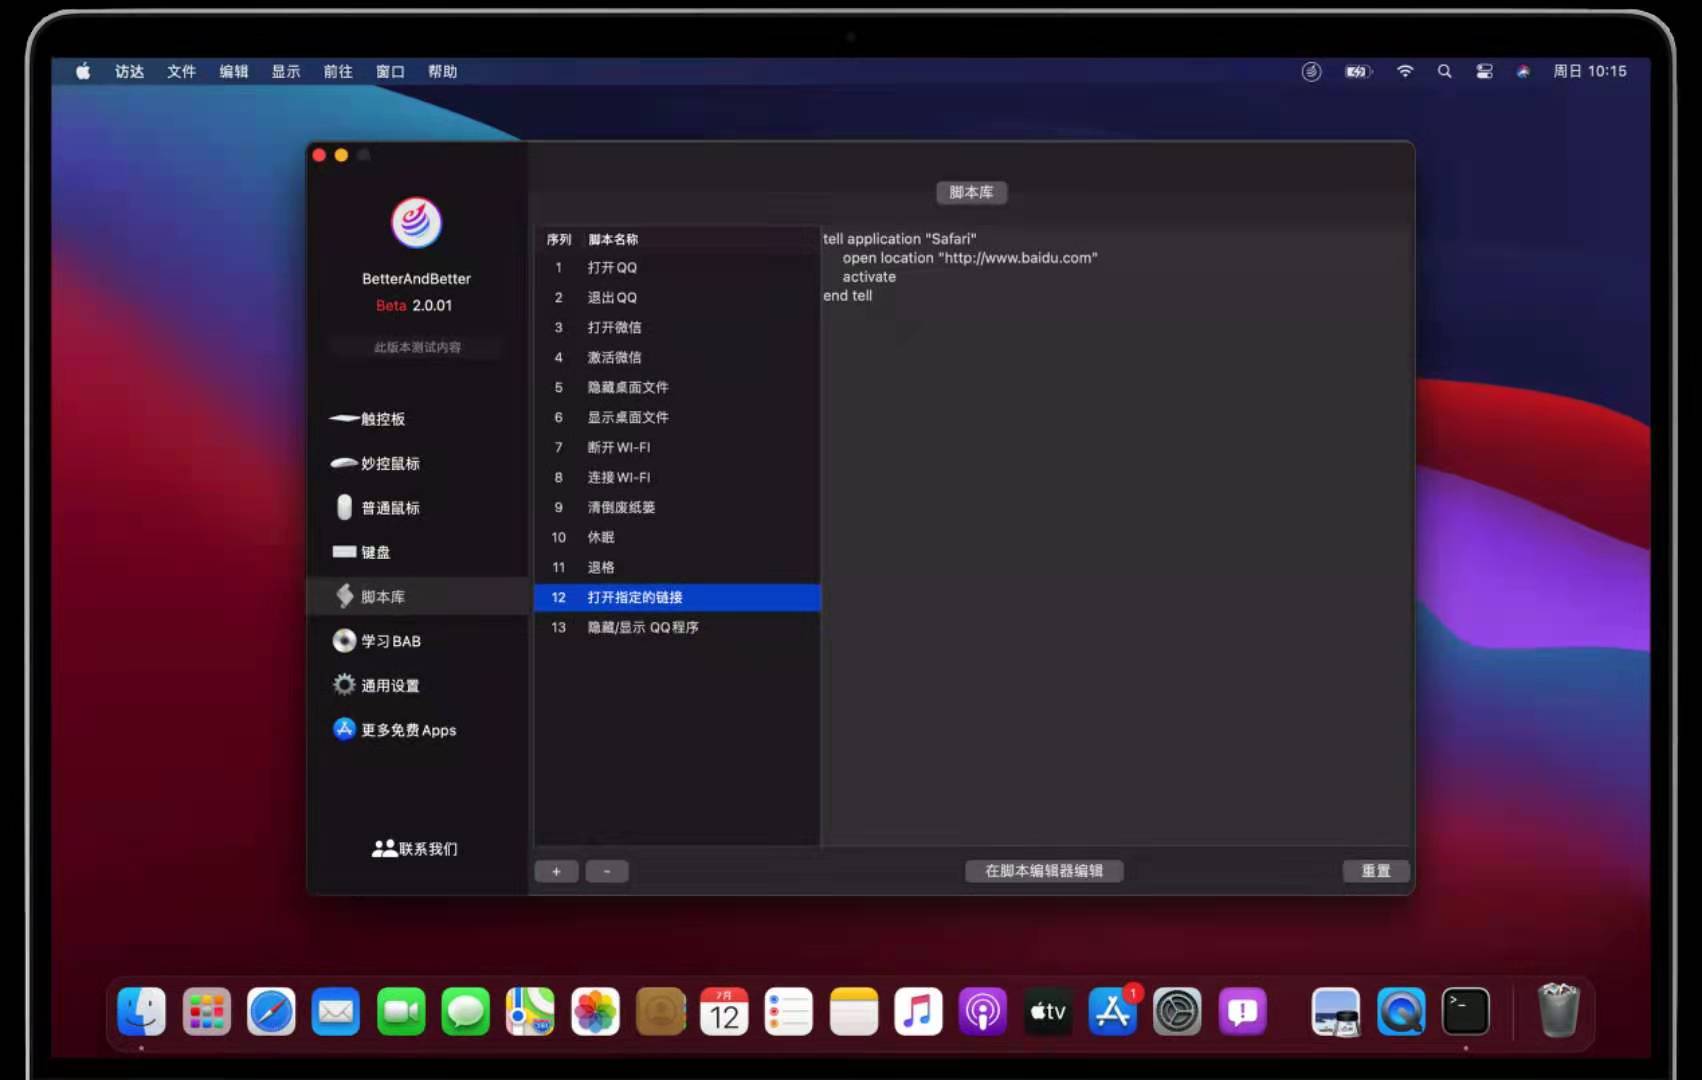Open the 更多免费 Apps section
1702x1080 pixels.
(409, 730)
